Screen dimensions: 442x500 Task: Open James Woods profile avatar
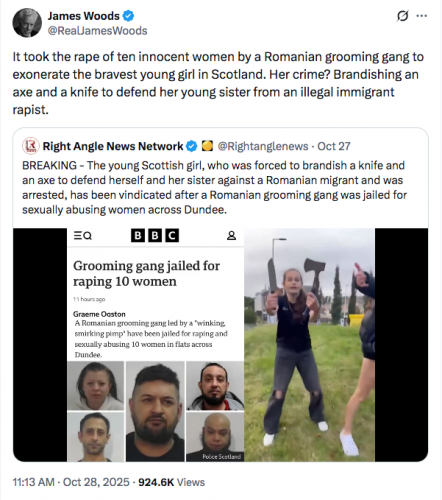pyautogui.click(x=27, y=23)
